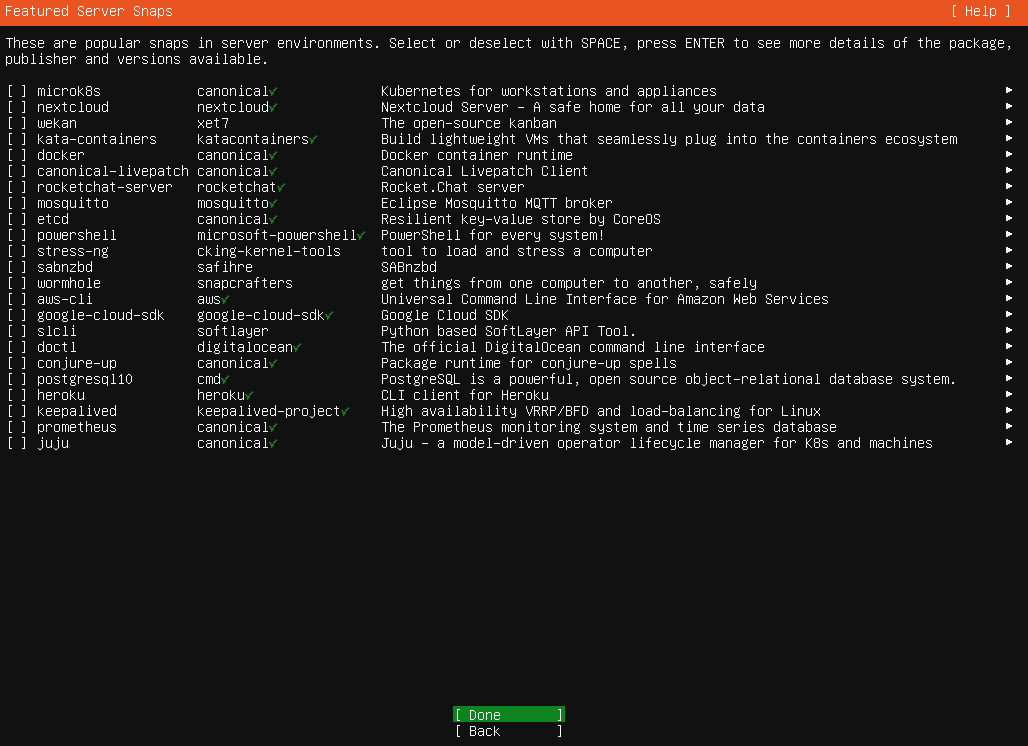Mark the mosquitto checkbox
Viewport: 1028px width, 746px height.
[x=17, y=203]
